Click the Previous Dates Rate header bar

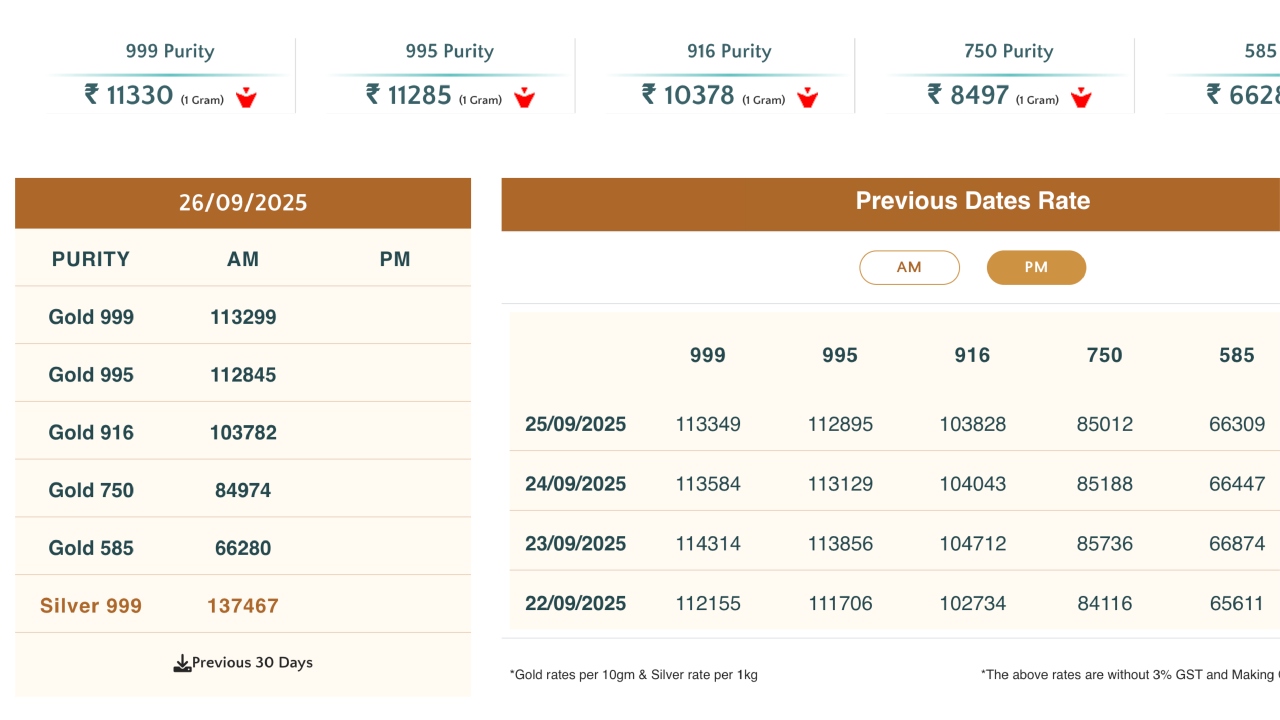972,201
